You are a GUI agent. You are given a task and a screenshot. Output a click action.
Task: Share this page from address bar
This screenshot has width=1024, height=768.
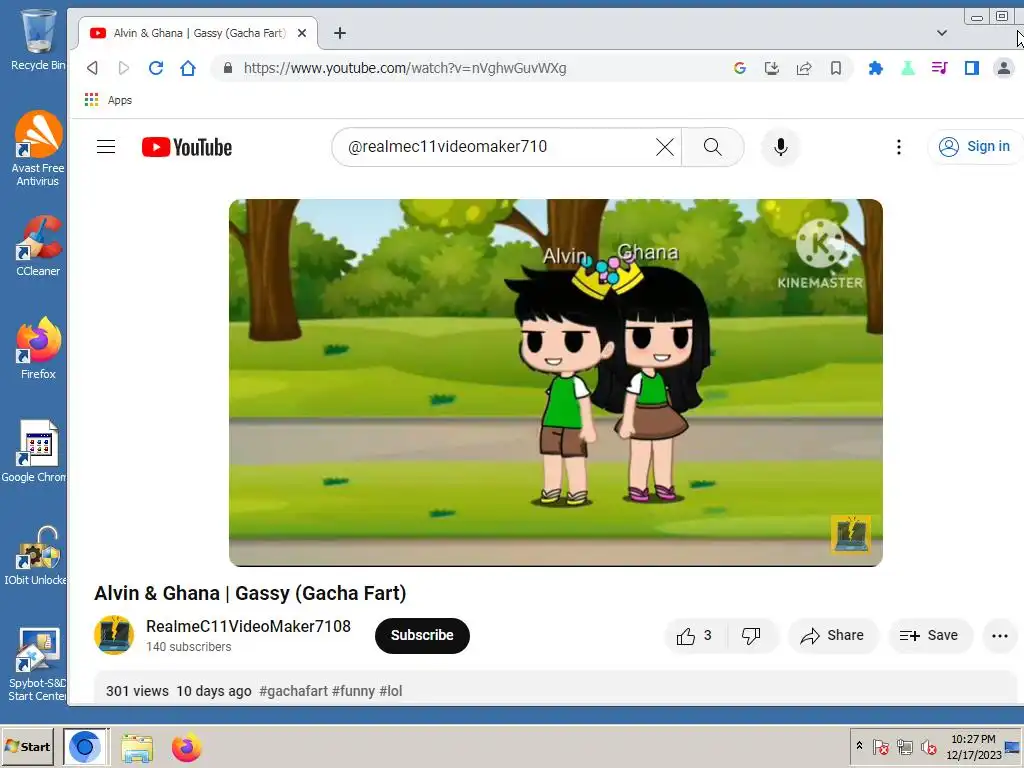pos(804,68)
